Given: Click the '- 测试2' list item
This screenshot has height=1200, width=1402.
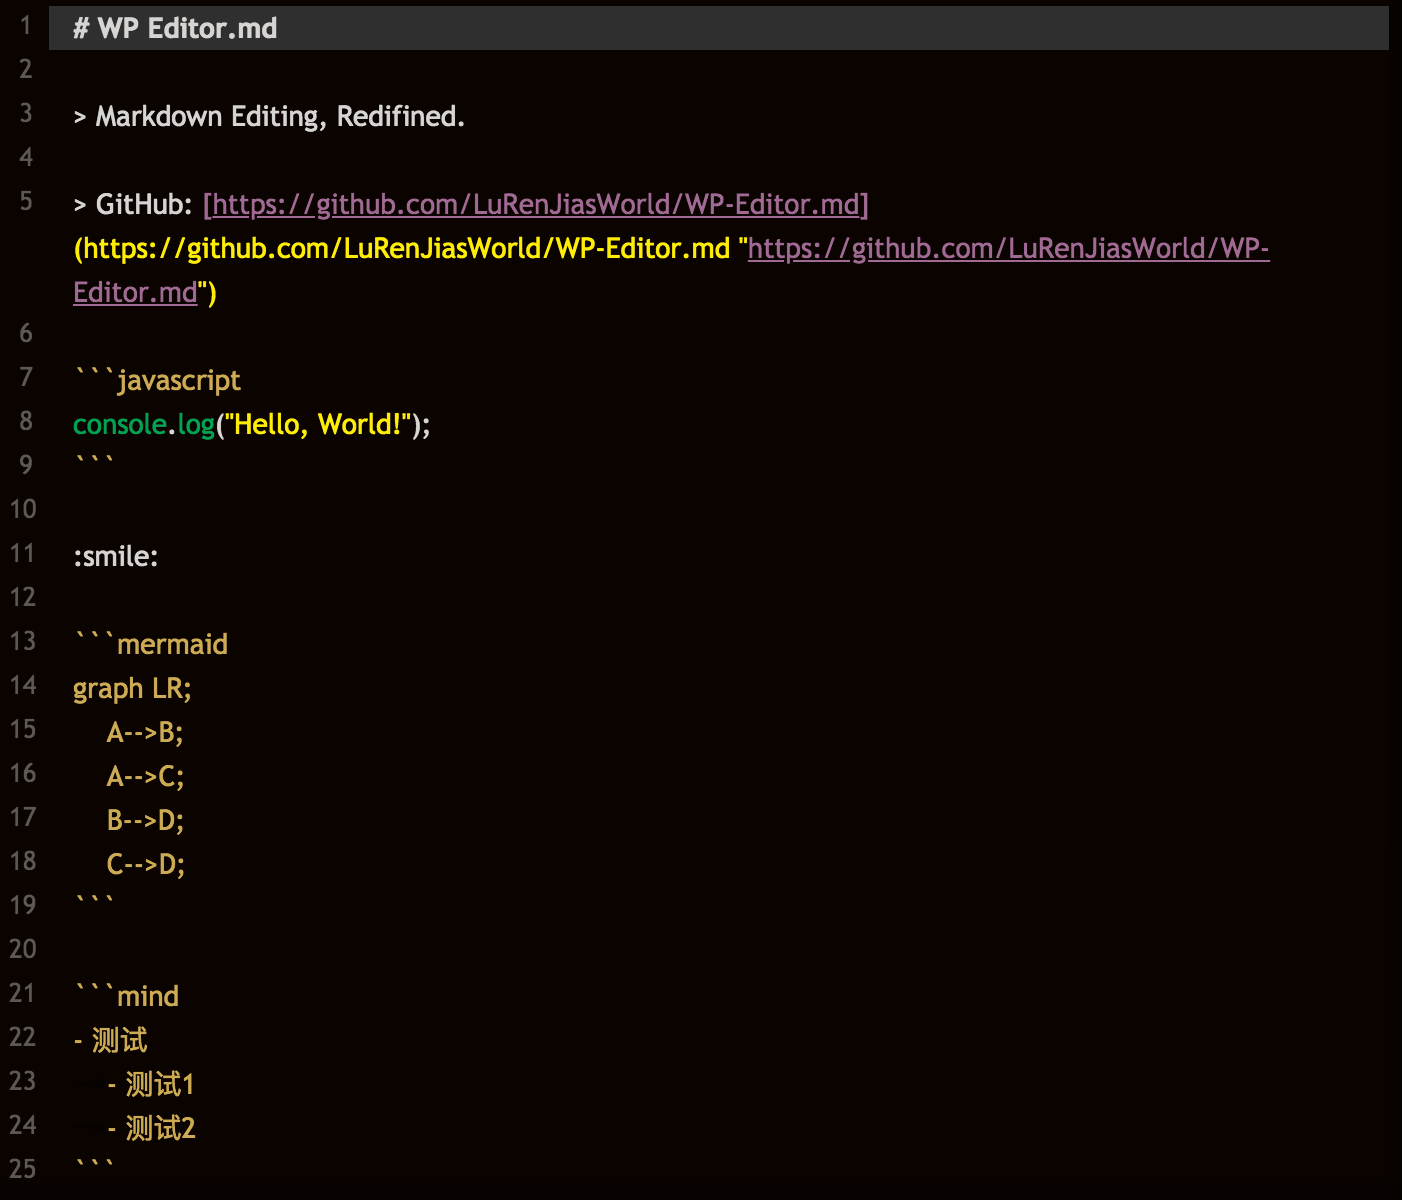Looking at the screenshot, I should click(150, 1129).
